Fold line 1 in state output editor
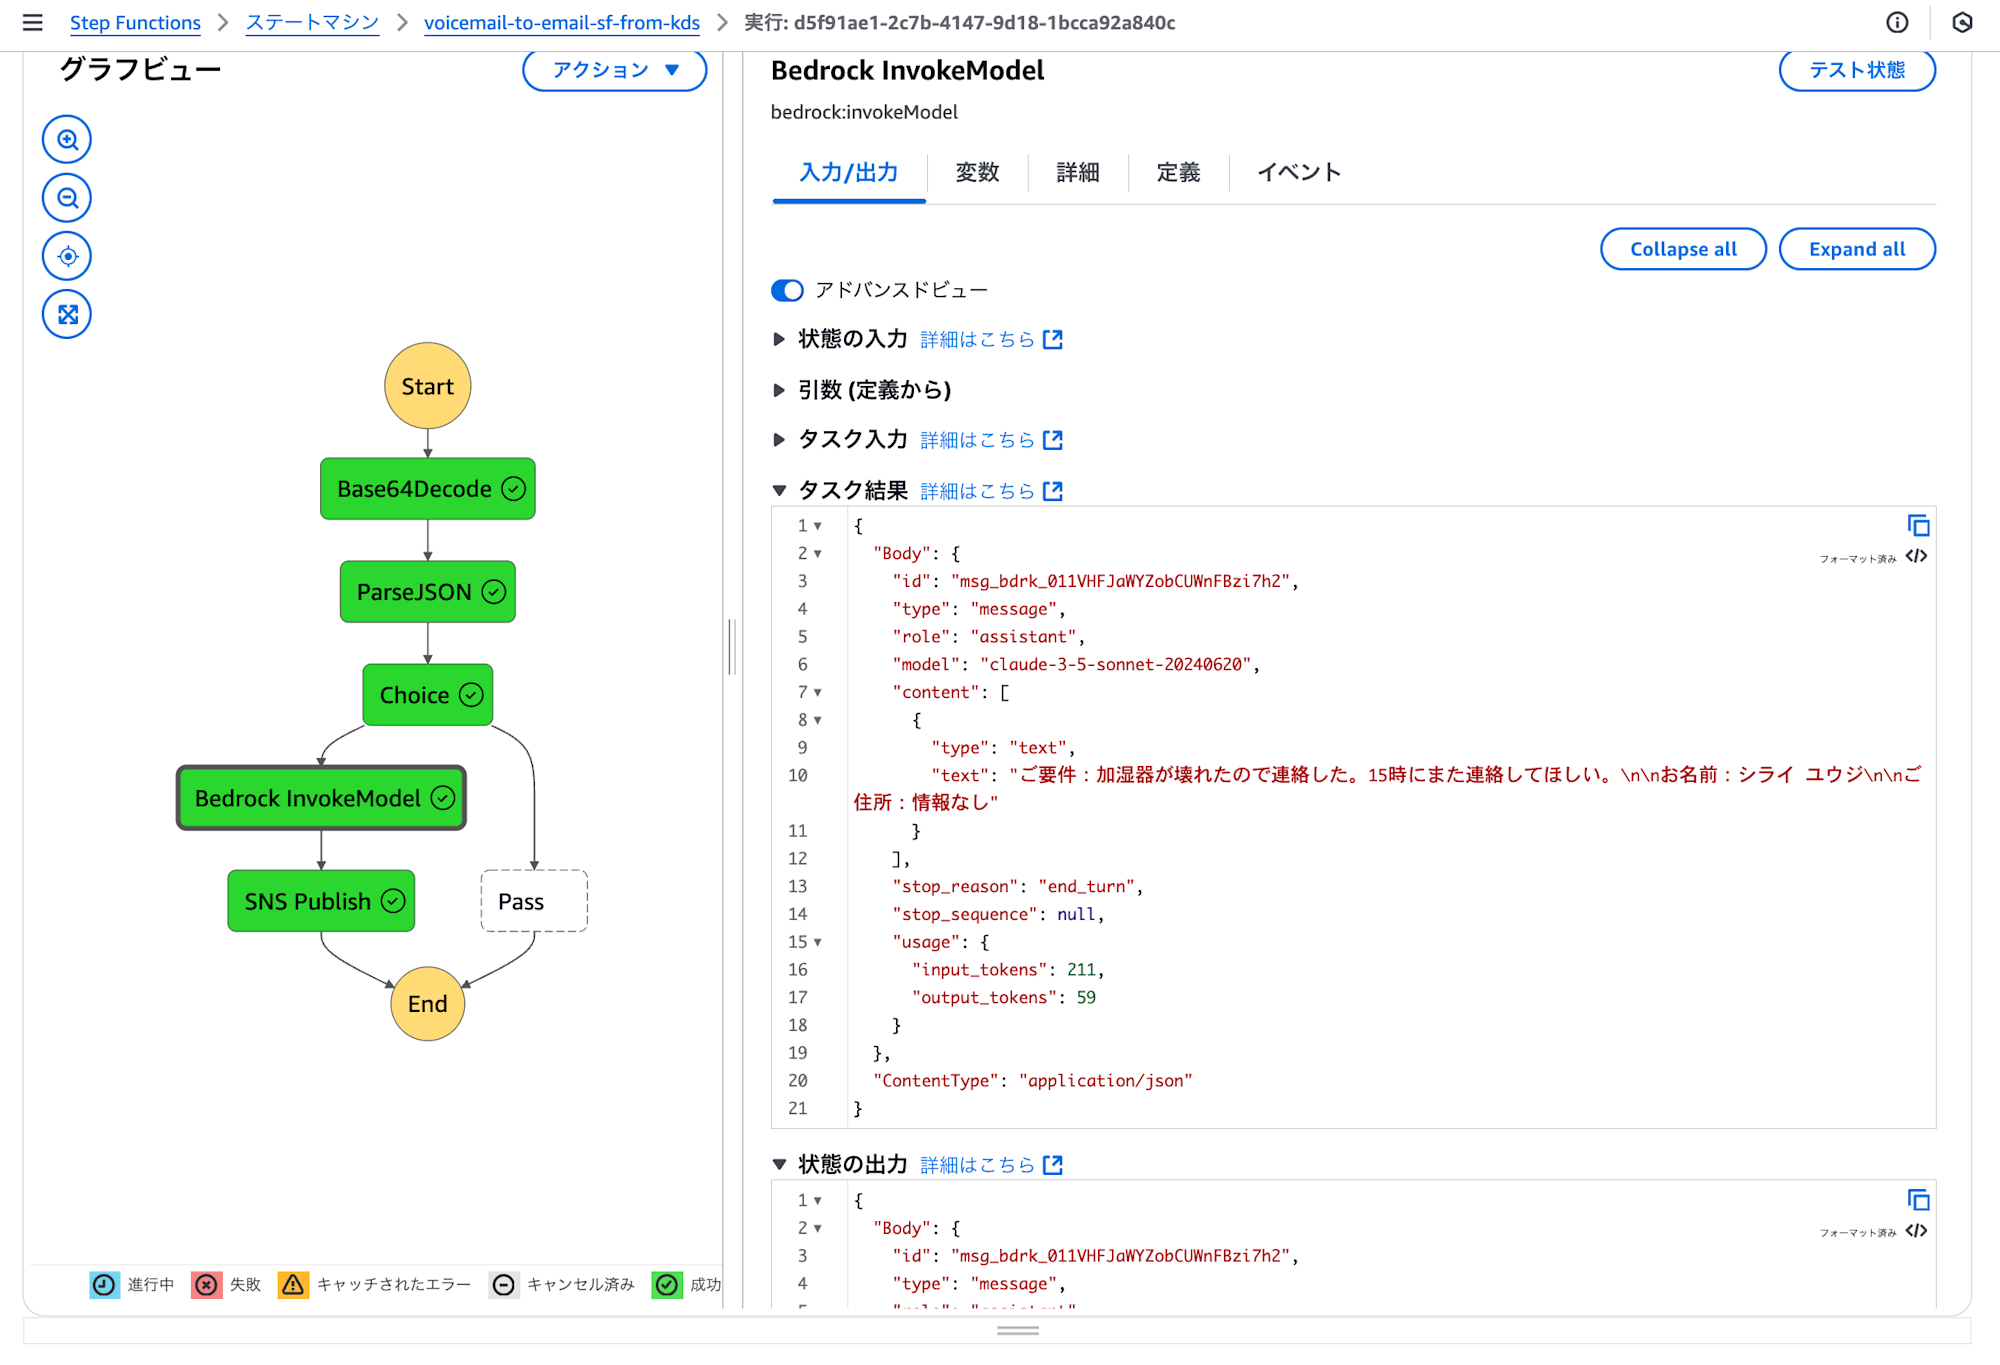The image size is (2000, 1365). [818, 1201]
